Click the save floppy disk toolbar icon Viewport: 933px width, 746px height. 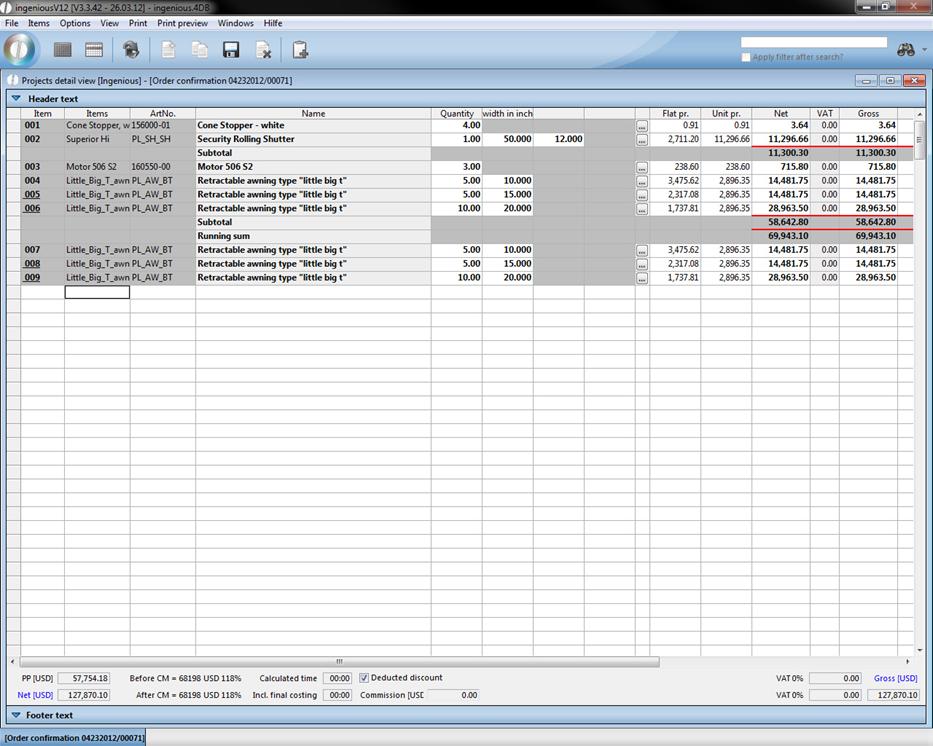(231, 50)
